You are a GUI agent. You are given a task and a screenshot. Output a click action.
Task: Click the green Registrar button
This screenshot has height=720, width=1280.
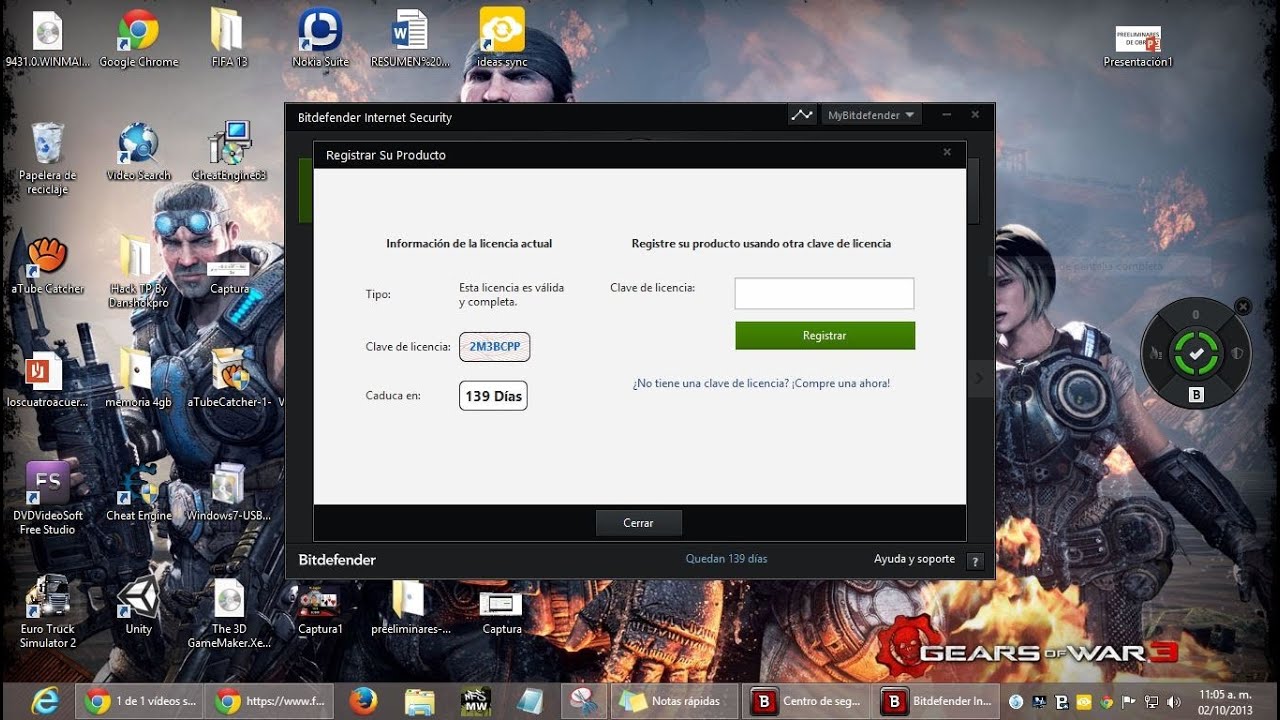[825, 336]
